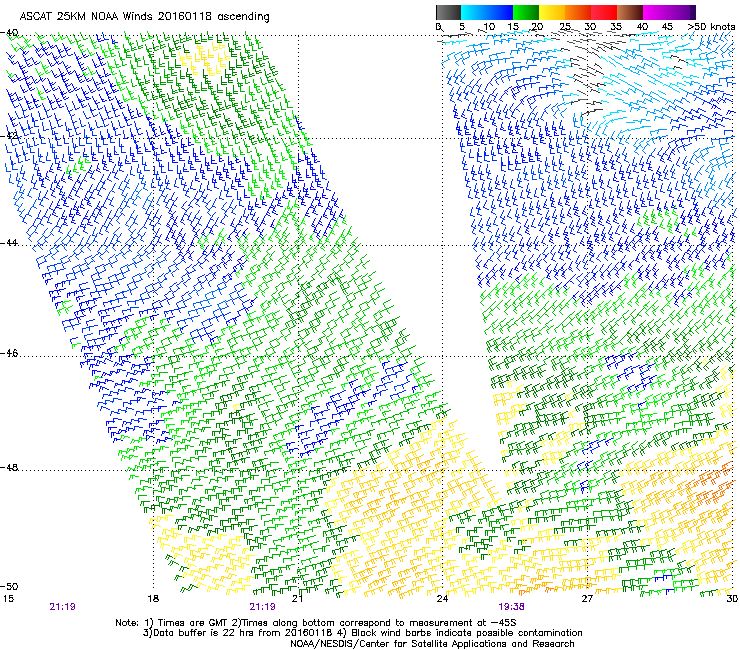
Task: Click the dark purple 45-50 knots swatch
Action: 682,12
